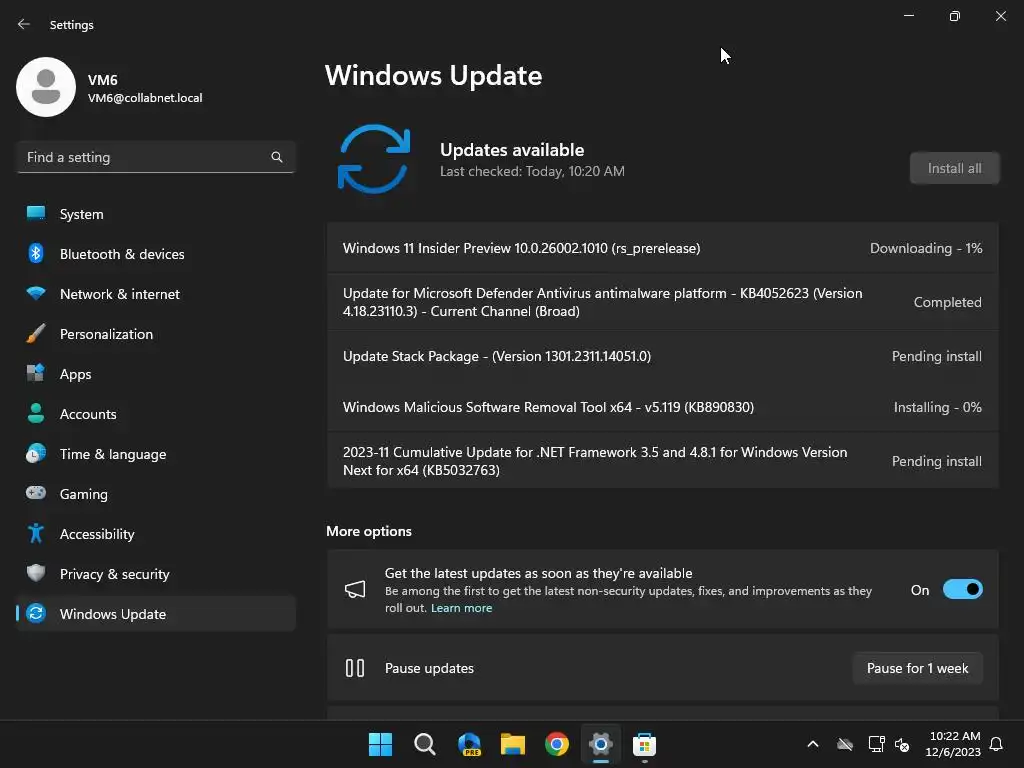Click the Gaming controller icon

click(x=36, y=493)
